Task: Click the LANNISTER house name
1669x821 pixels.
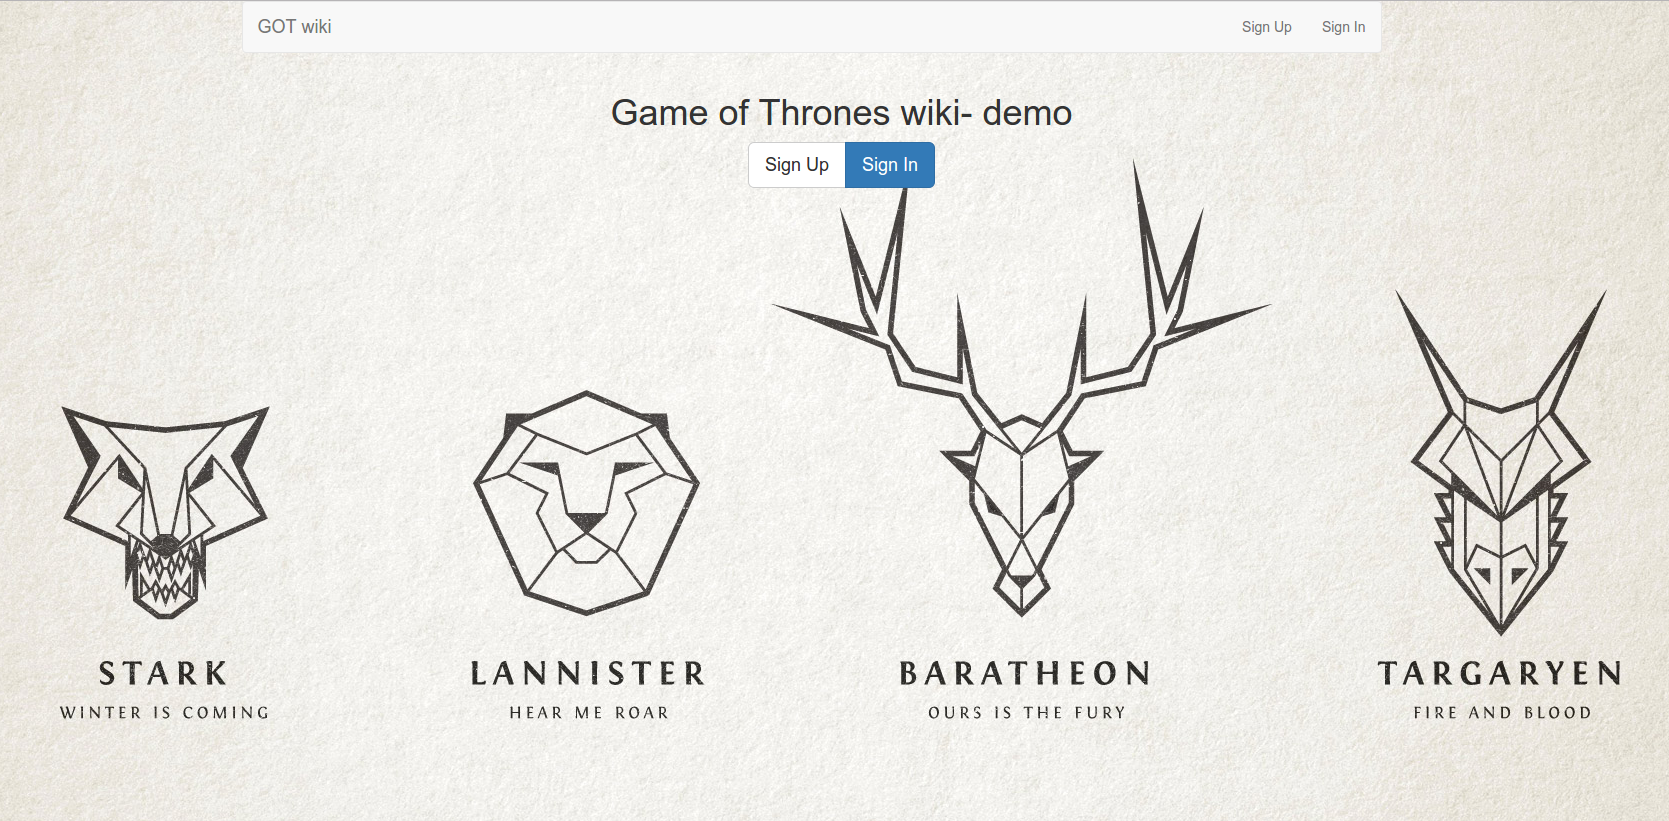Action: [588, 674]
